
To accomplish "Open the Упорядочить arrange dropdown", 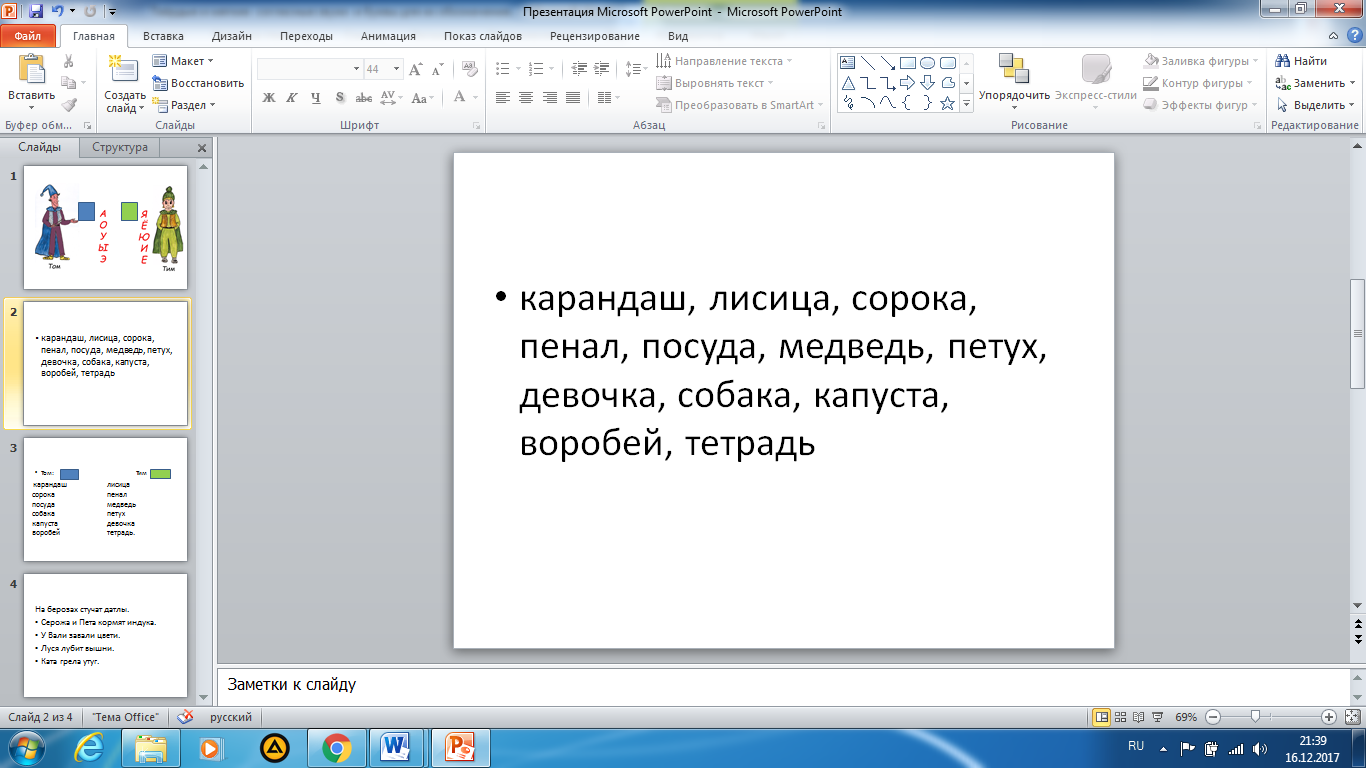I will tap(1014, 80).
